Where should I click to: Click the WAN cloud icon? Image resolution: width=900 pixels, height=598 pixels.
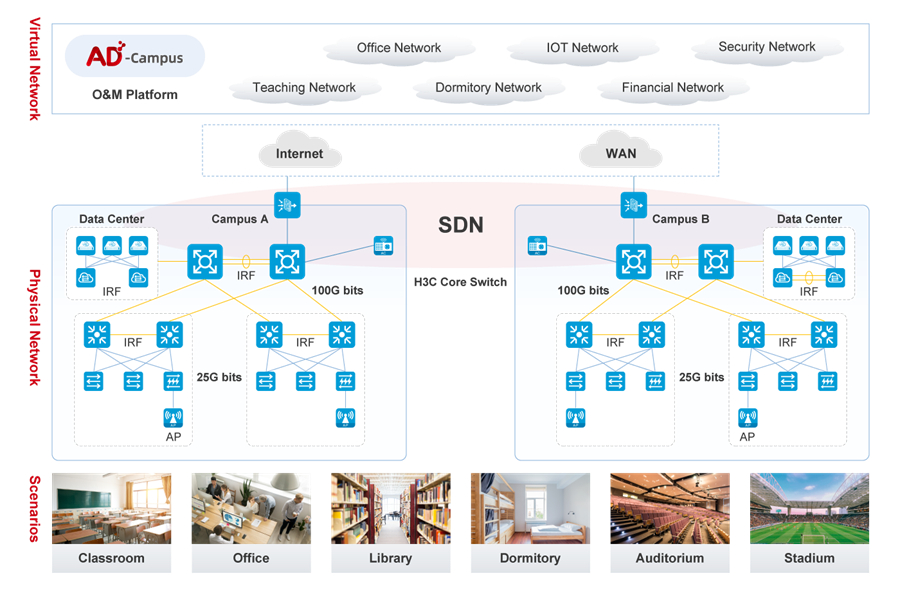click(620, 150)
